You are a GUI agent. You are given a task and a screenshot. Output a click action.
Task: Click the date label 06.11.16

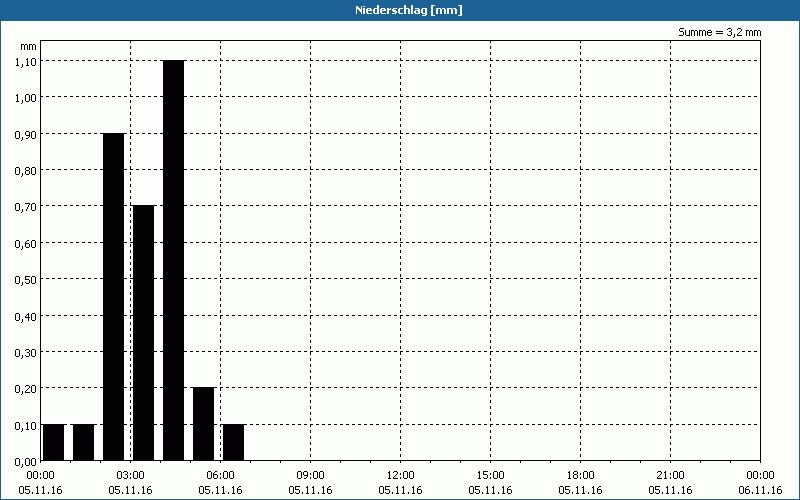(760, 490)
